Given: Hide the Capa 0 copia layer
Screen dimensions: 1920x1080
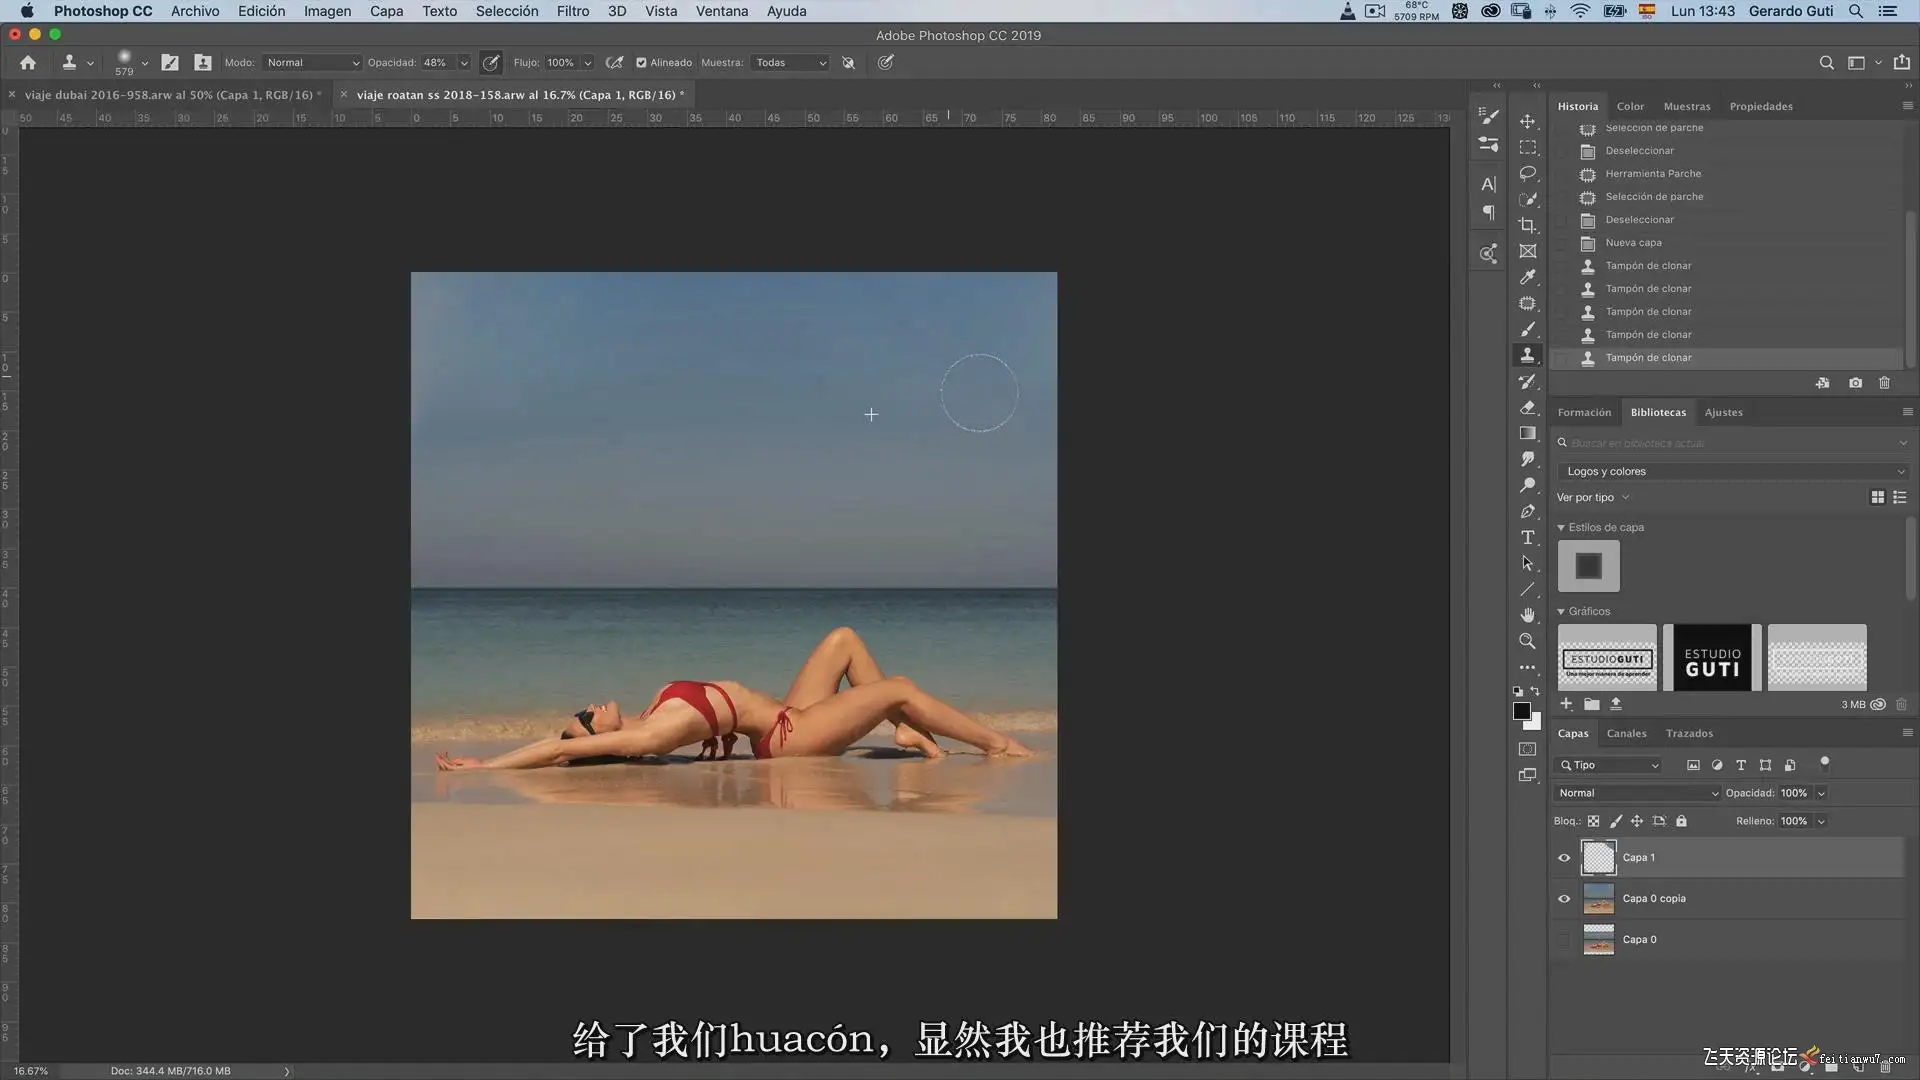Looking at the screenshot, I should pyautogui.click(x=1564, y=898).
